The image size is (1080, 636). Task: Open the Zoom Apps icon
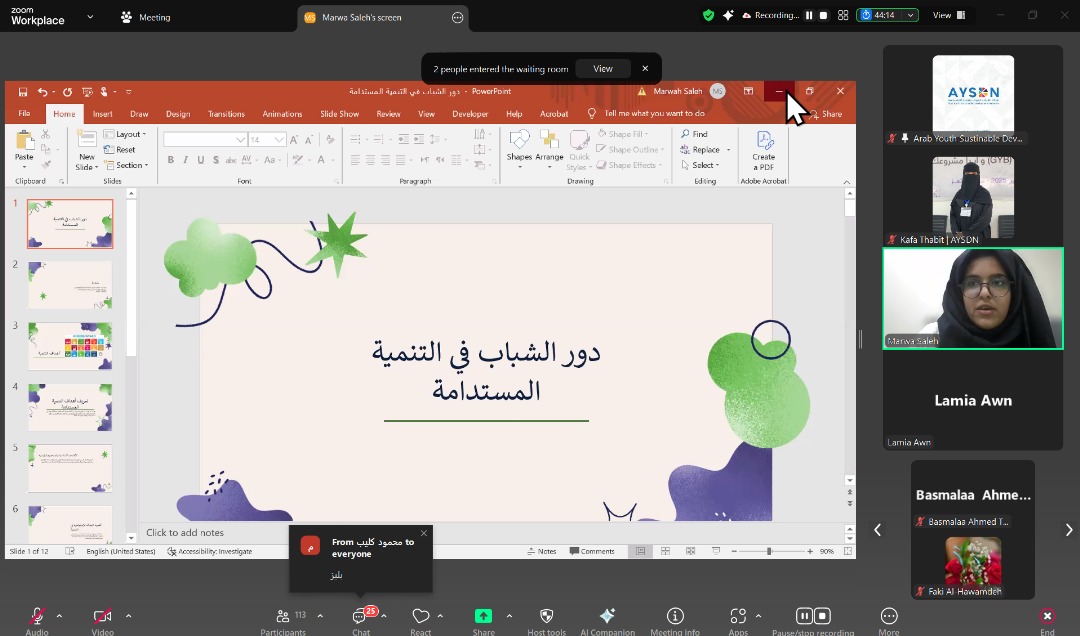(x=738, y=617)
